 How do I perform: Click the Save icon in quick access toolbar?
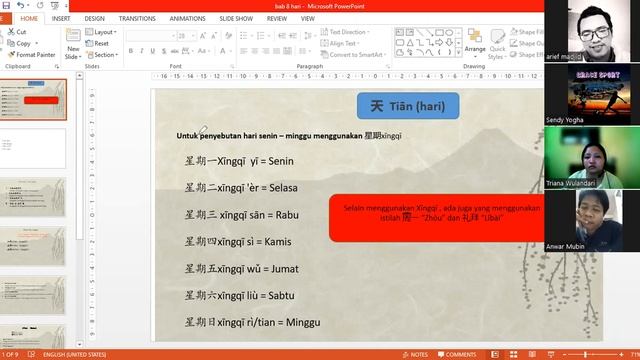(x=6, y=6)
